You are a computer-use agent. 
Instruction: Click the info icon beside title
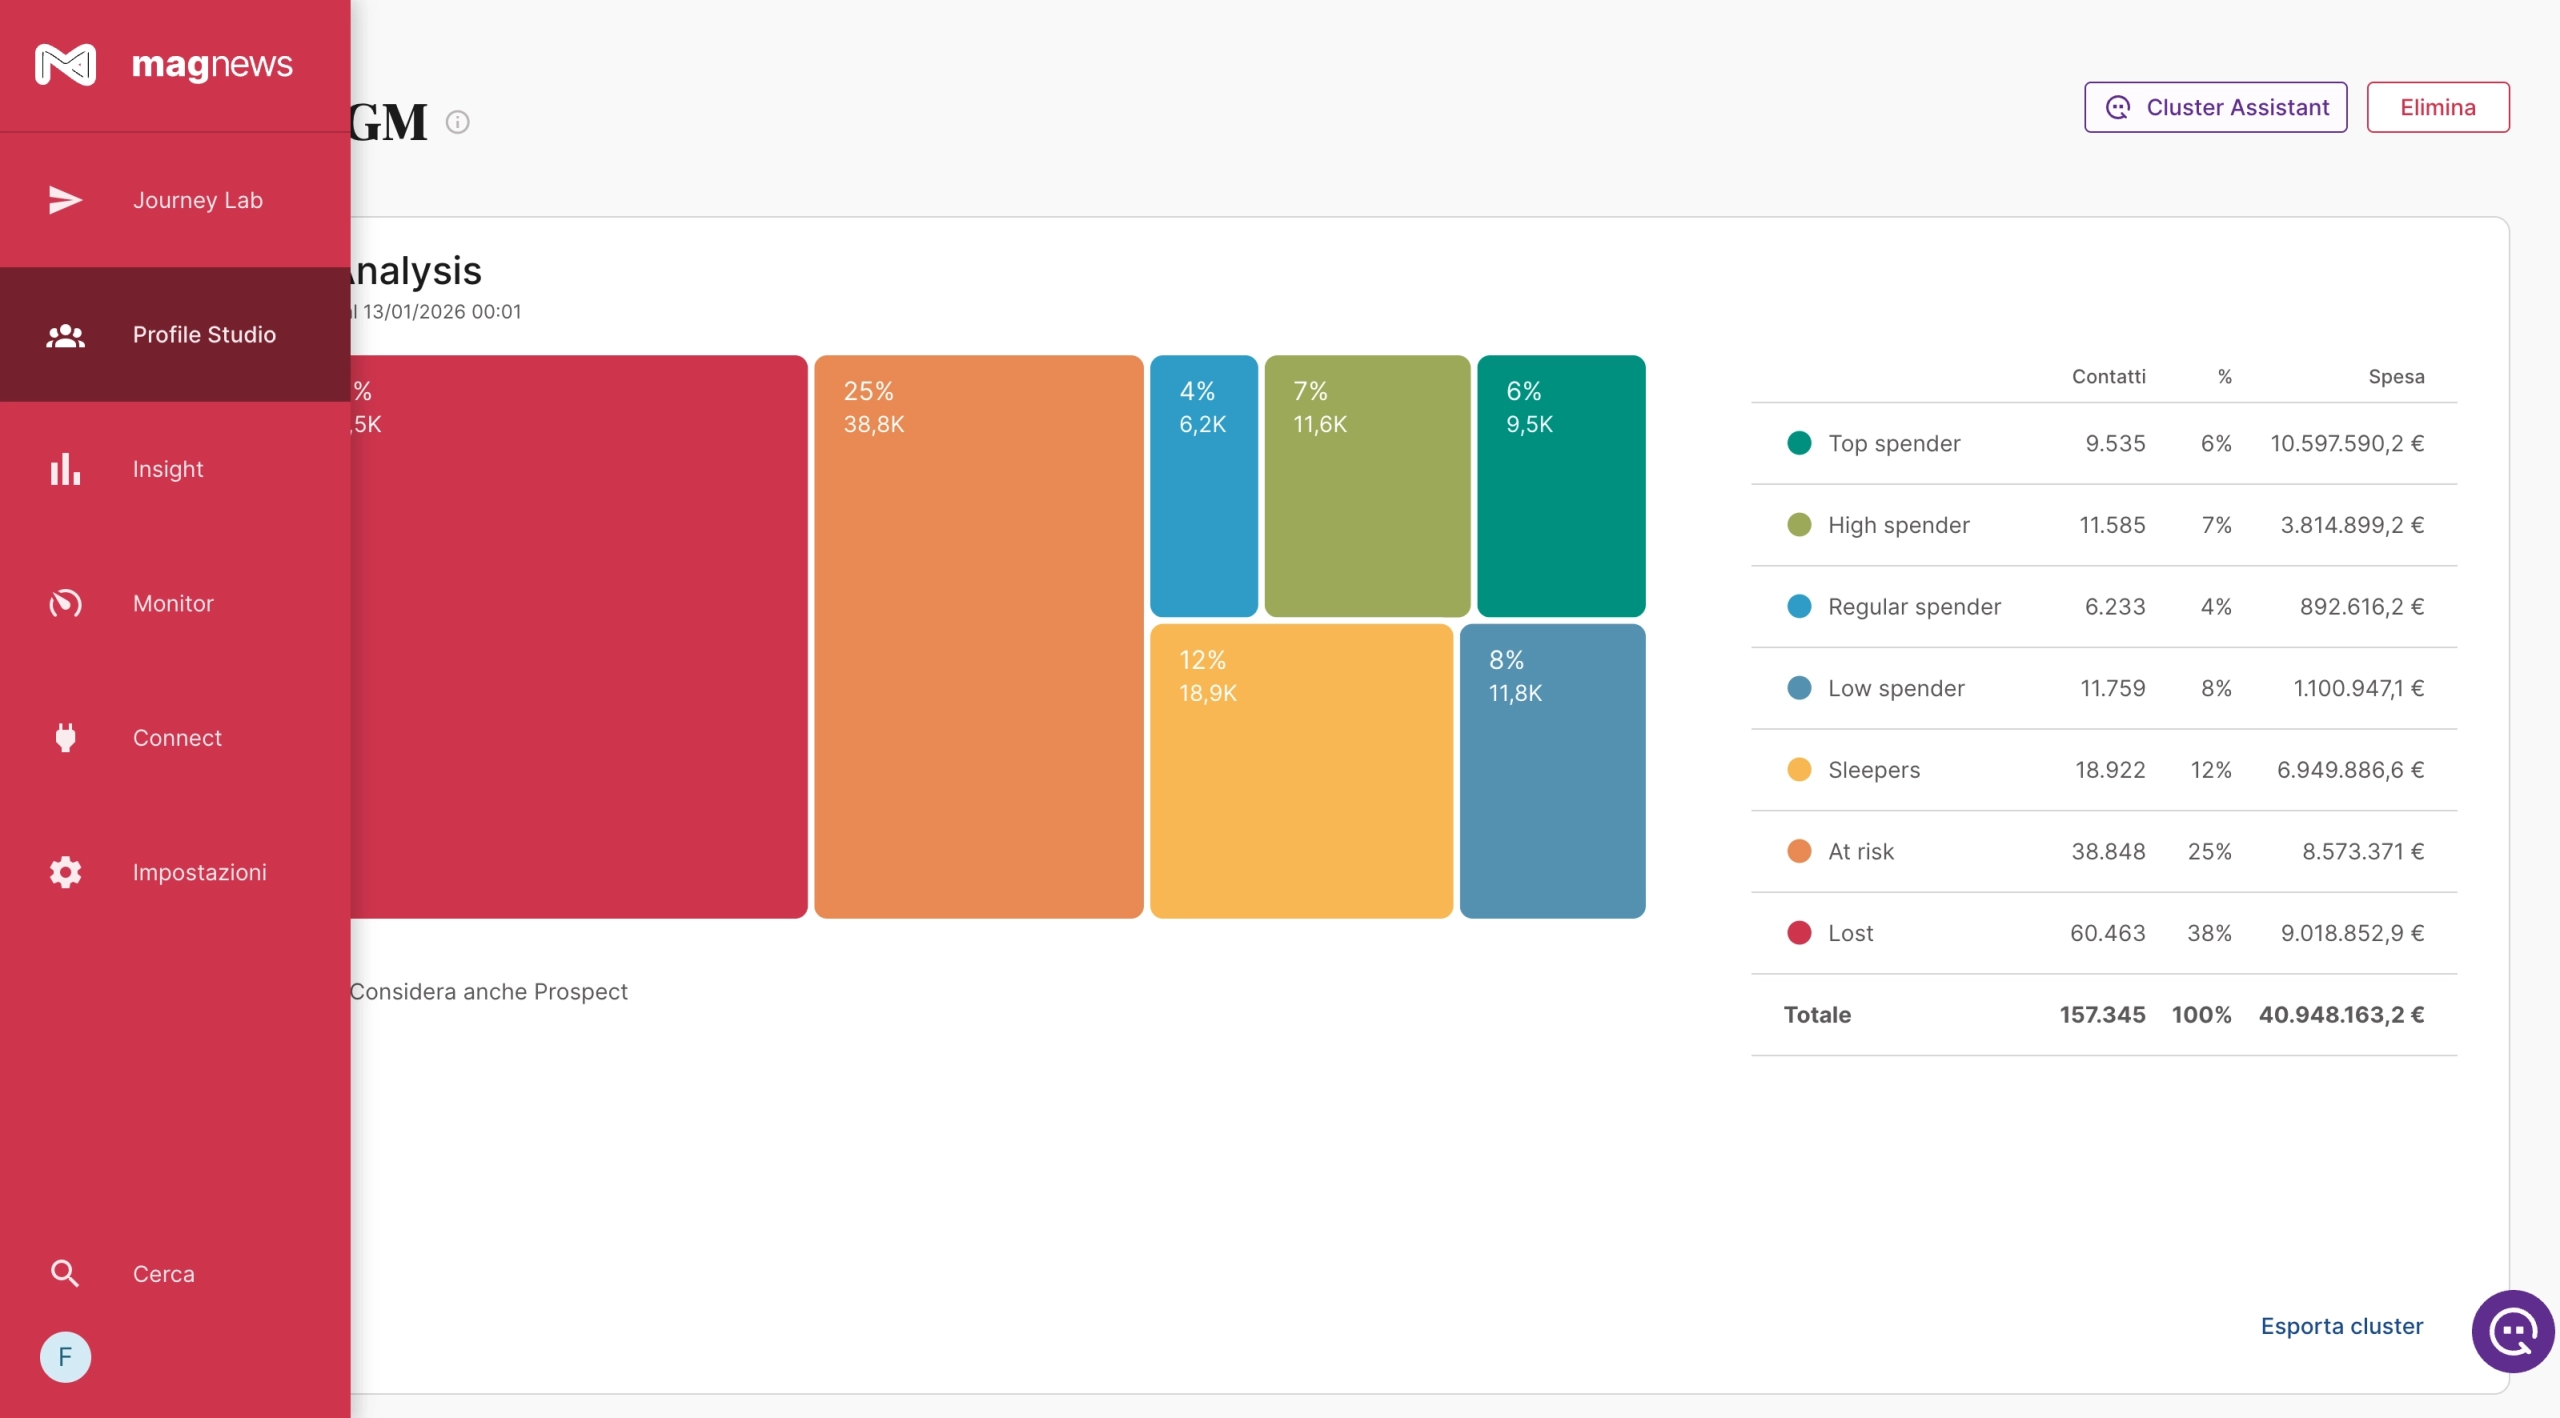coord(457,122)
